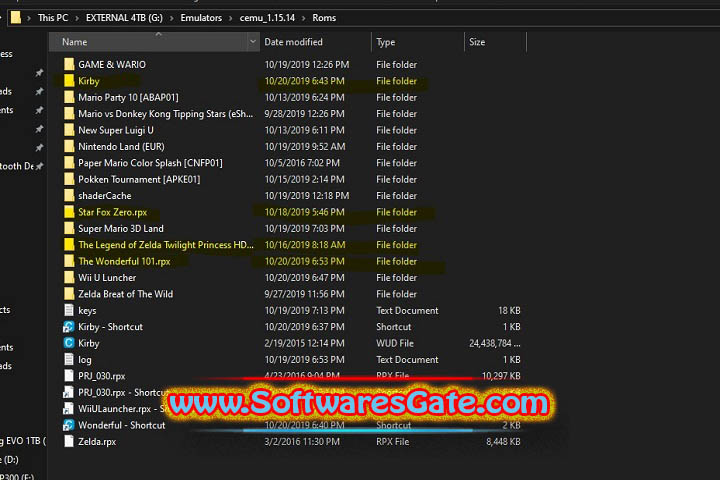Select The Wonderful 101.rpx folder icon

[x=69, y=261]
